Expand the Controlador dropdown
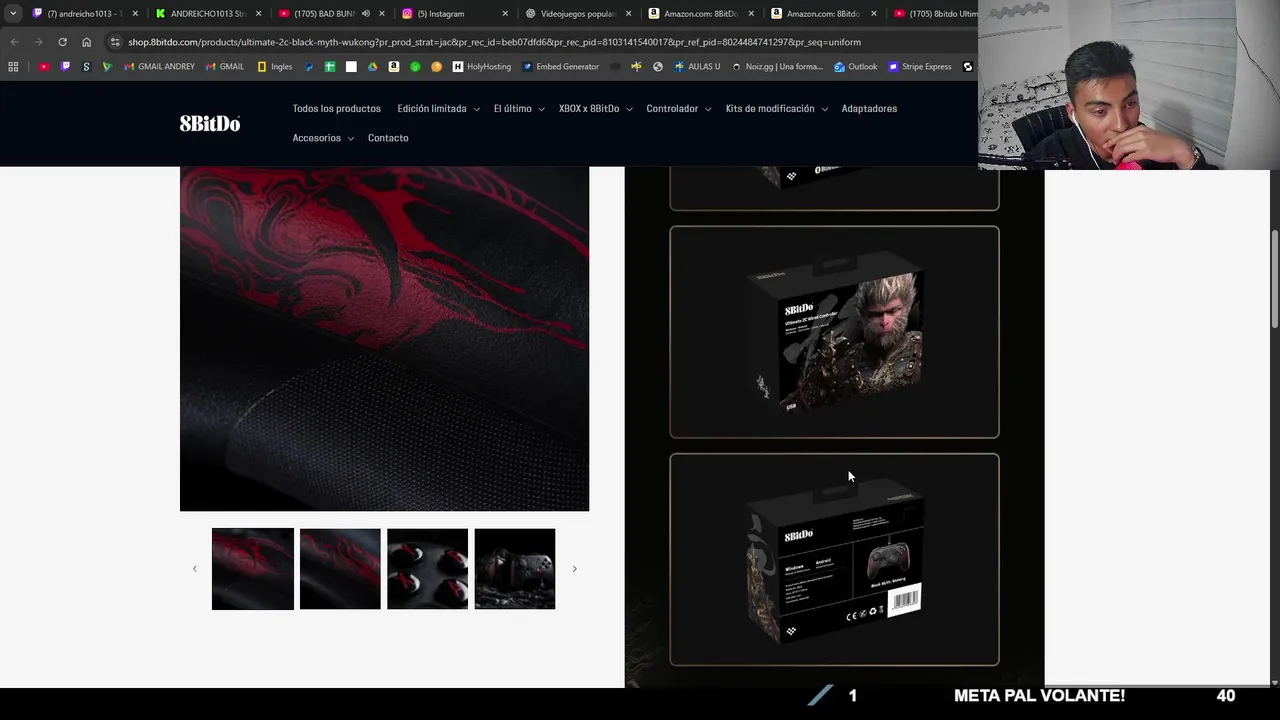This screenshot has height=720, width=1280. (x=679, y=108)
